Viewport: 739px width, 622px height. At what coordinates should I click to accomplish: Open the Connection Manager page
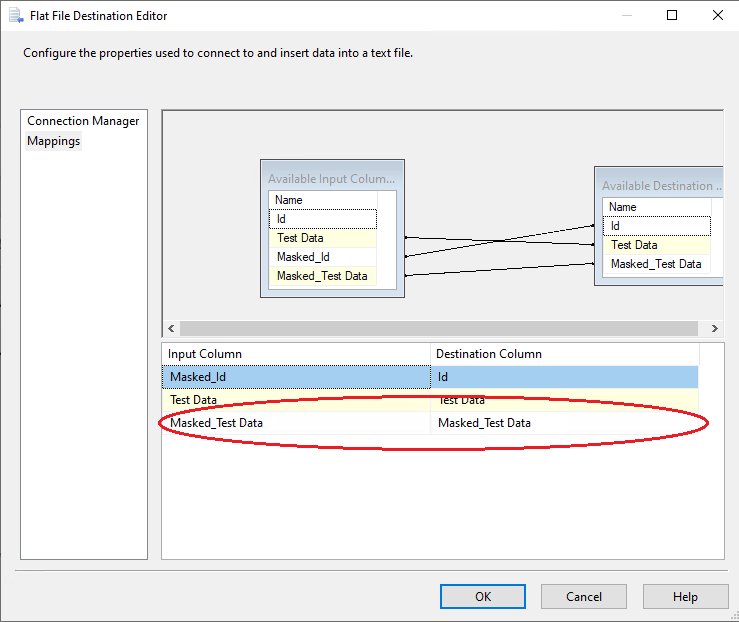(x=83, y=121)
